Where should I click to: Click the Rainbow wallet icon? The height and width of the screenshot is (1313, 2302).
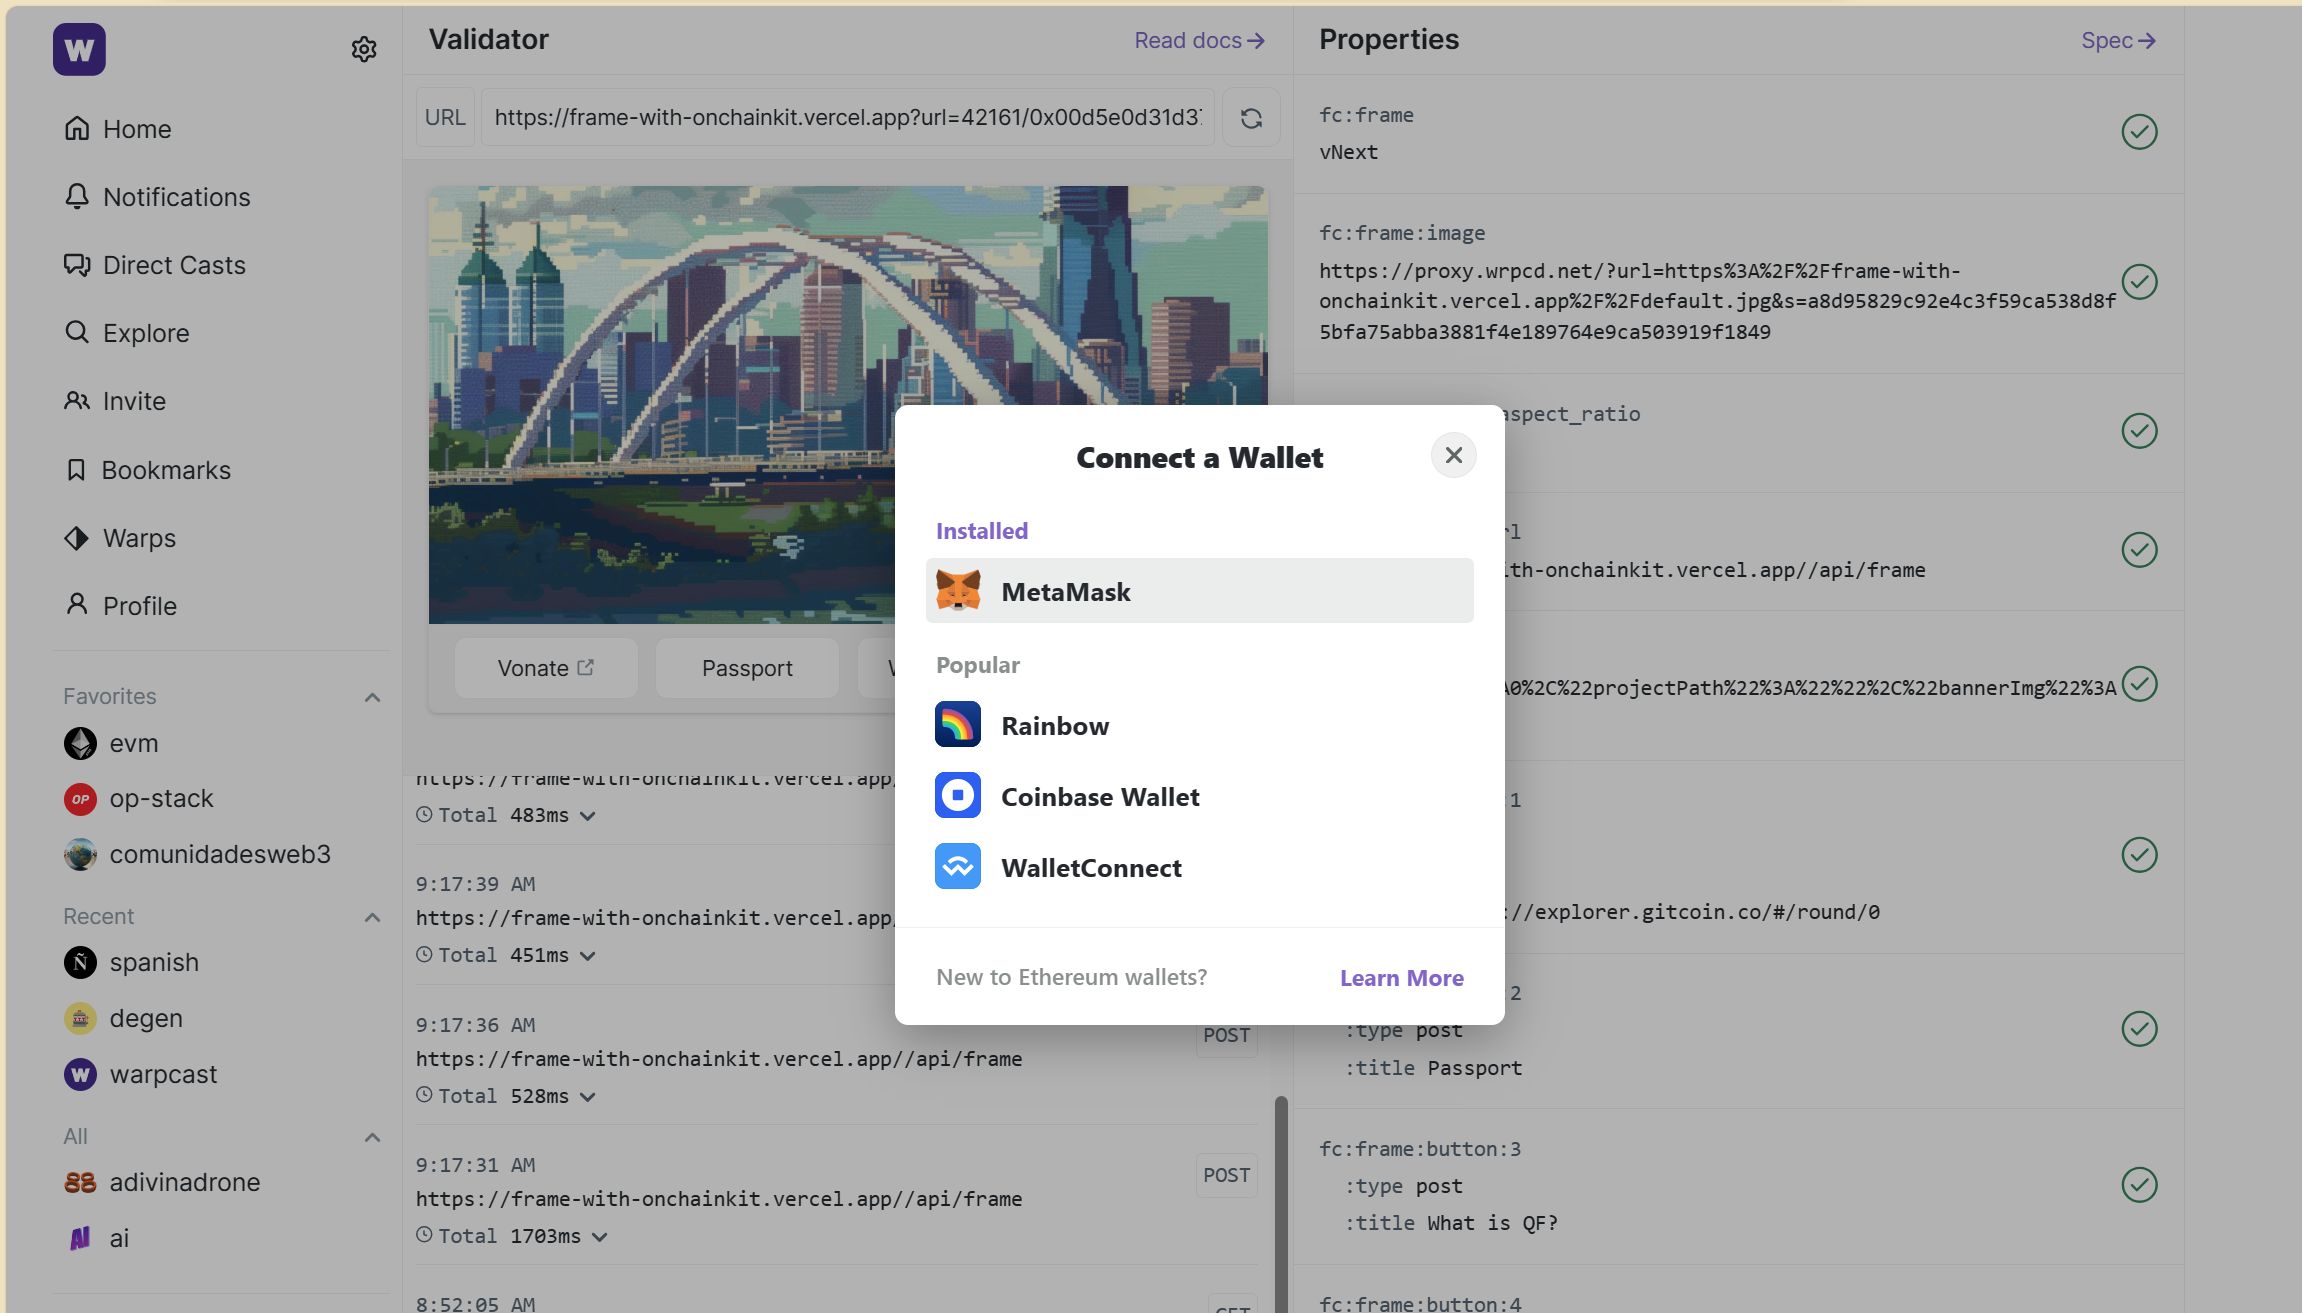coord(958,725)
